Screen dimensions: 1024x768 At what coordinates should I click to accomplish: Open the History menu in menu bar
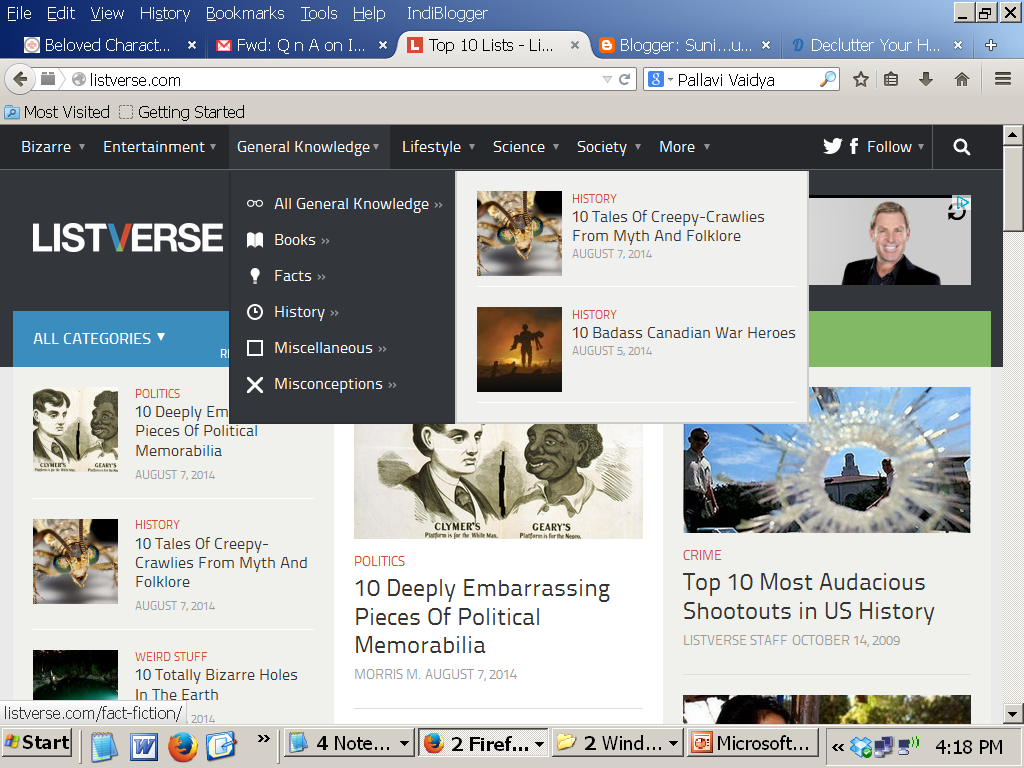(x=165, y=13)
